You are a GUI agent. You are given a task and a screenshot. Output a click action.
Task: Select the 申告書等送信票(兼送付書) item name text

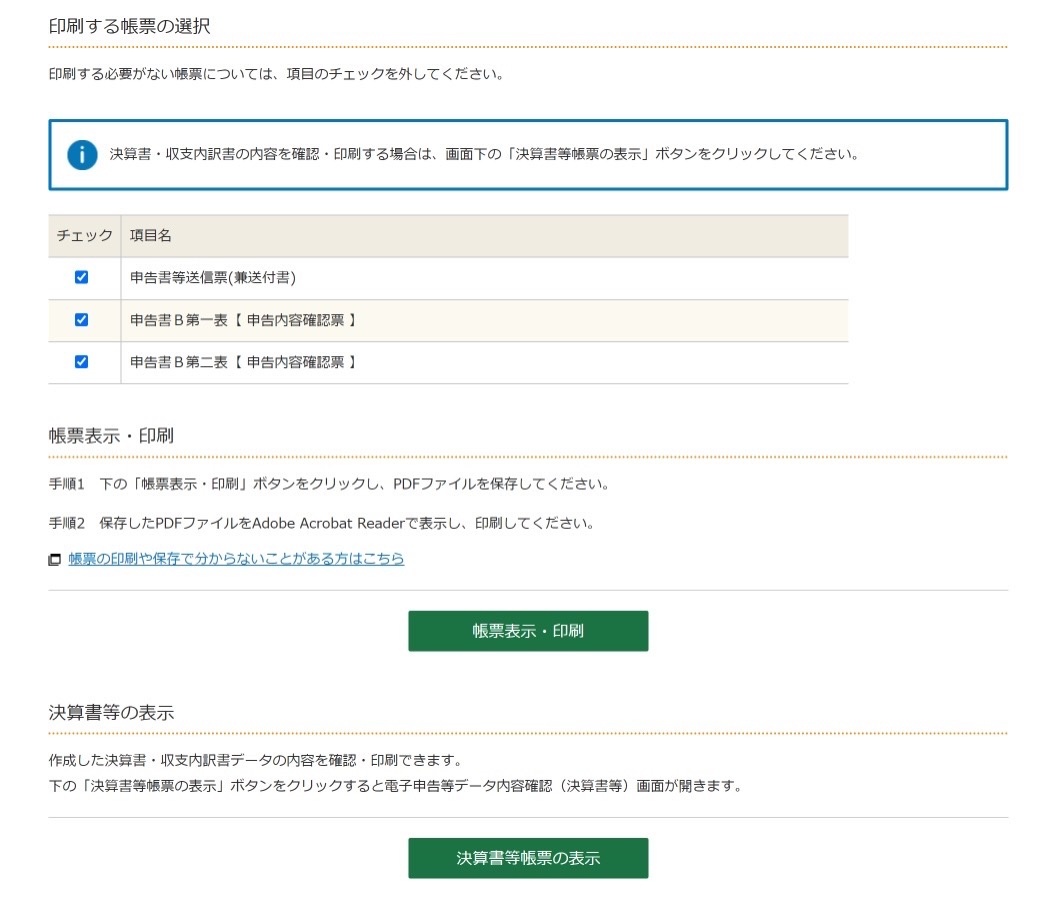click(x=213, y=278)
